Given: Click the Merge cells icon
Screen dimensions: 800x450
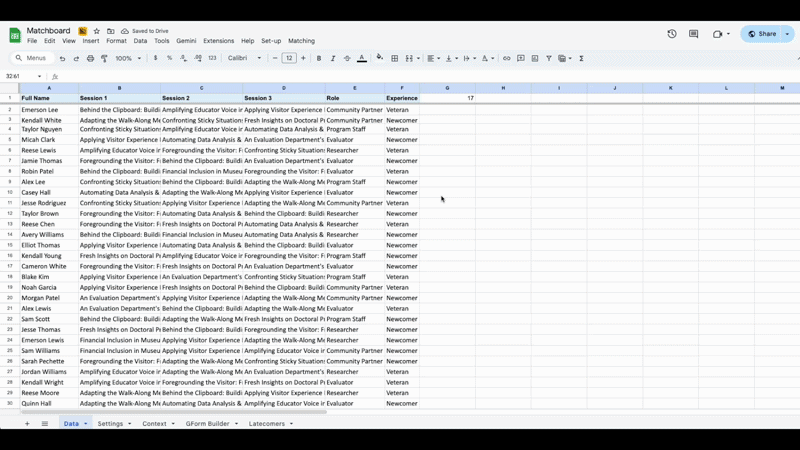Looking at the screenshot, I should 409,58.
